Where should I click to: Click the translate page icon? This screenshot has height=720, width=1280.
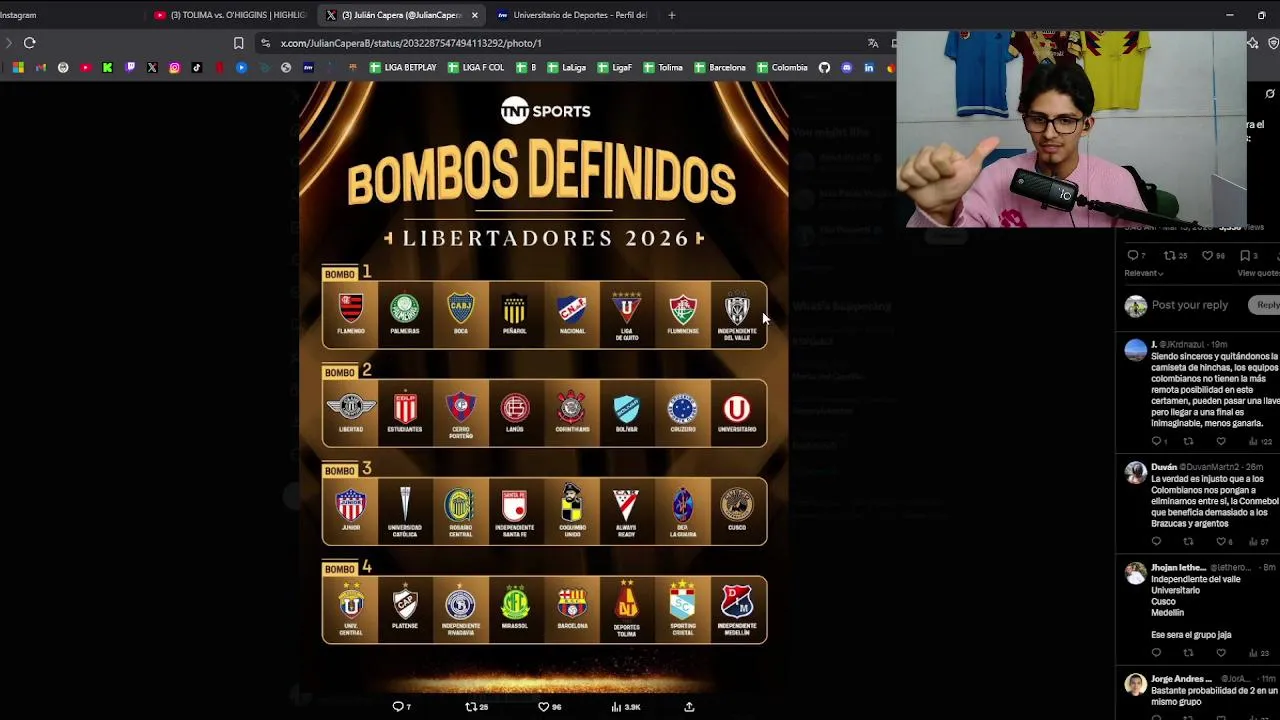tap(873, 43)
